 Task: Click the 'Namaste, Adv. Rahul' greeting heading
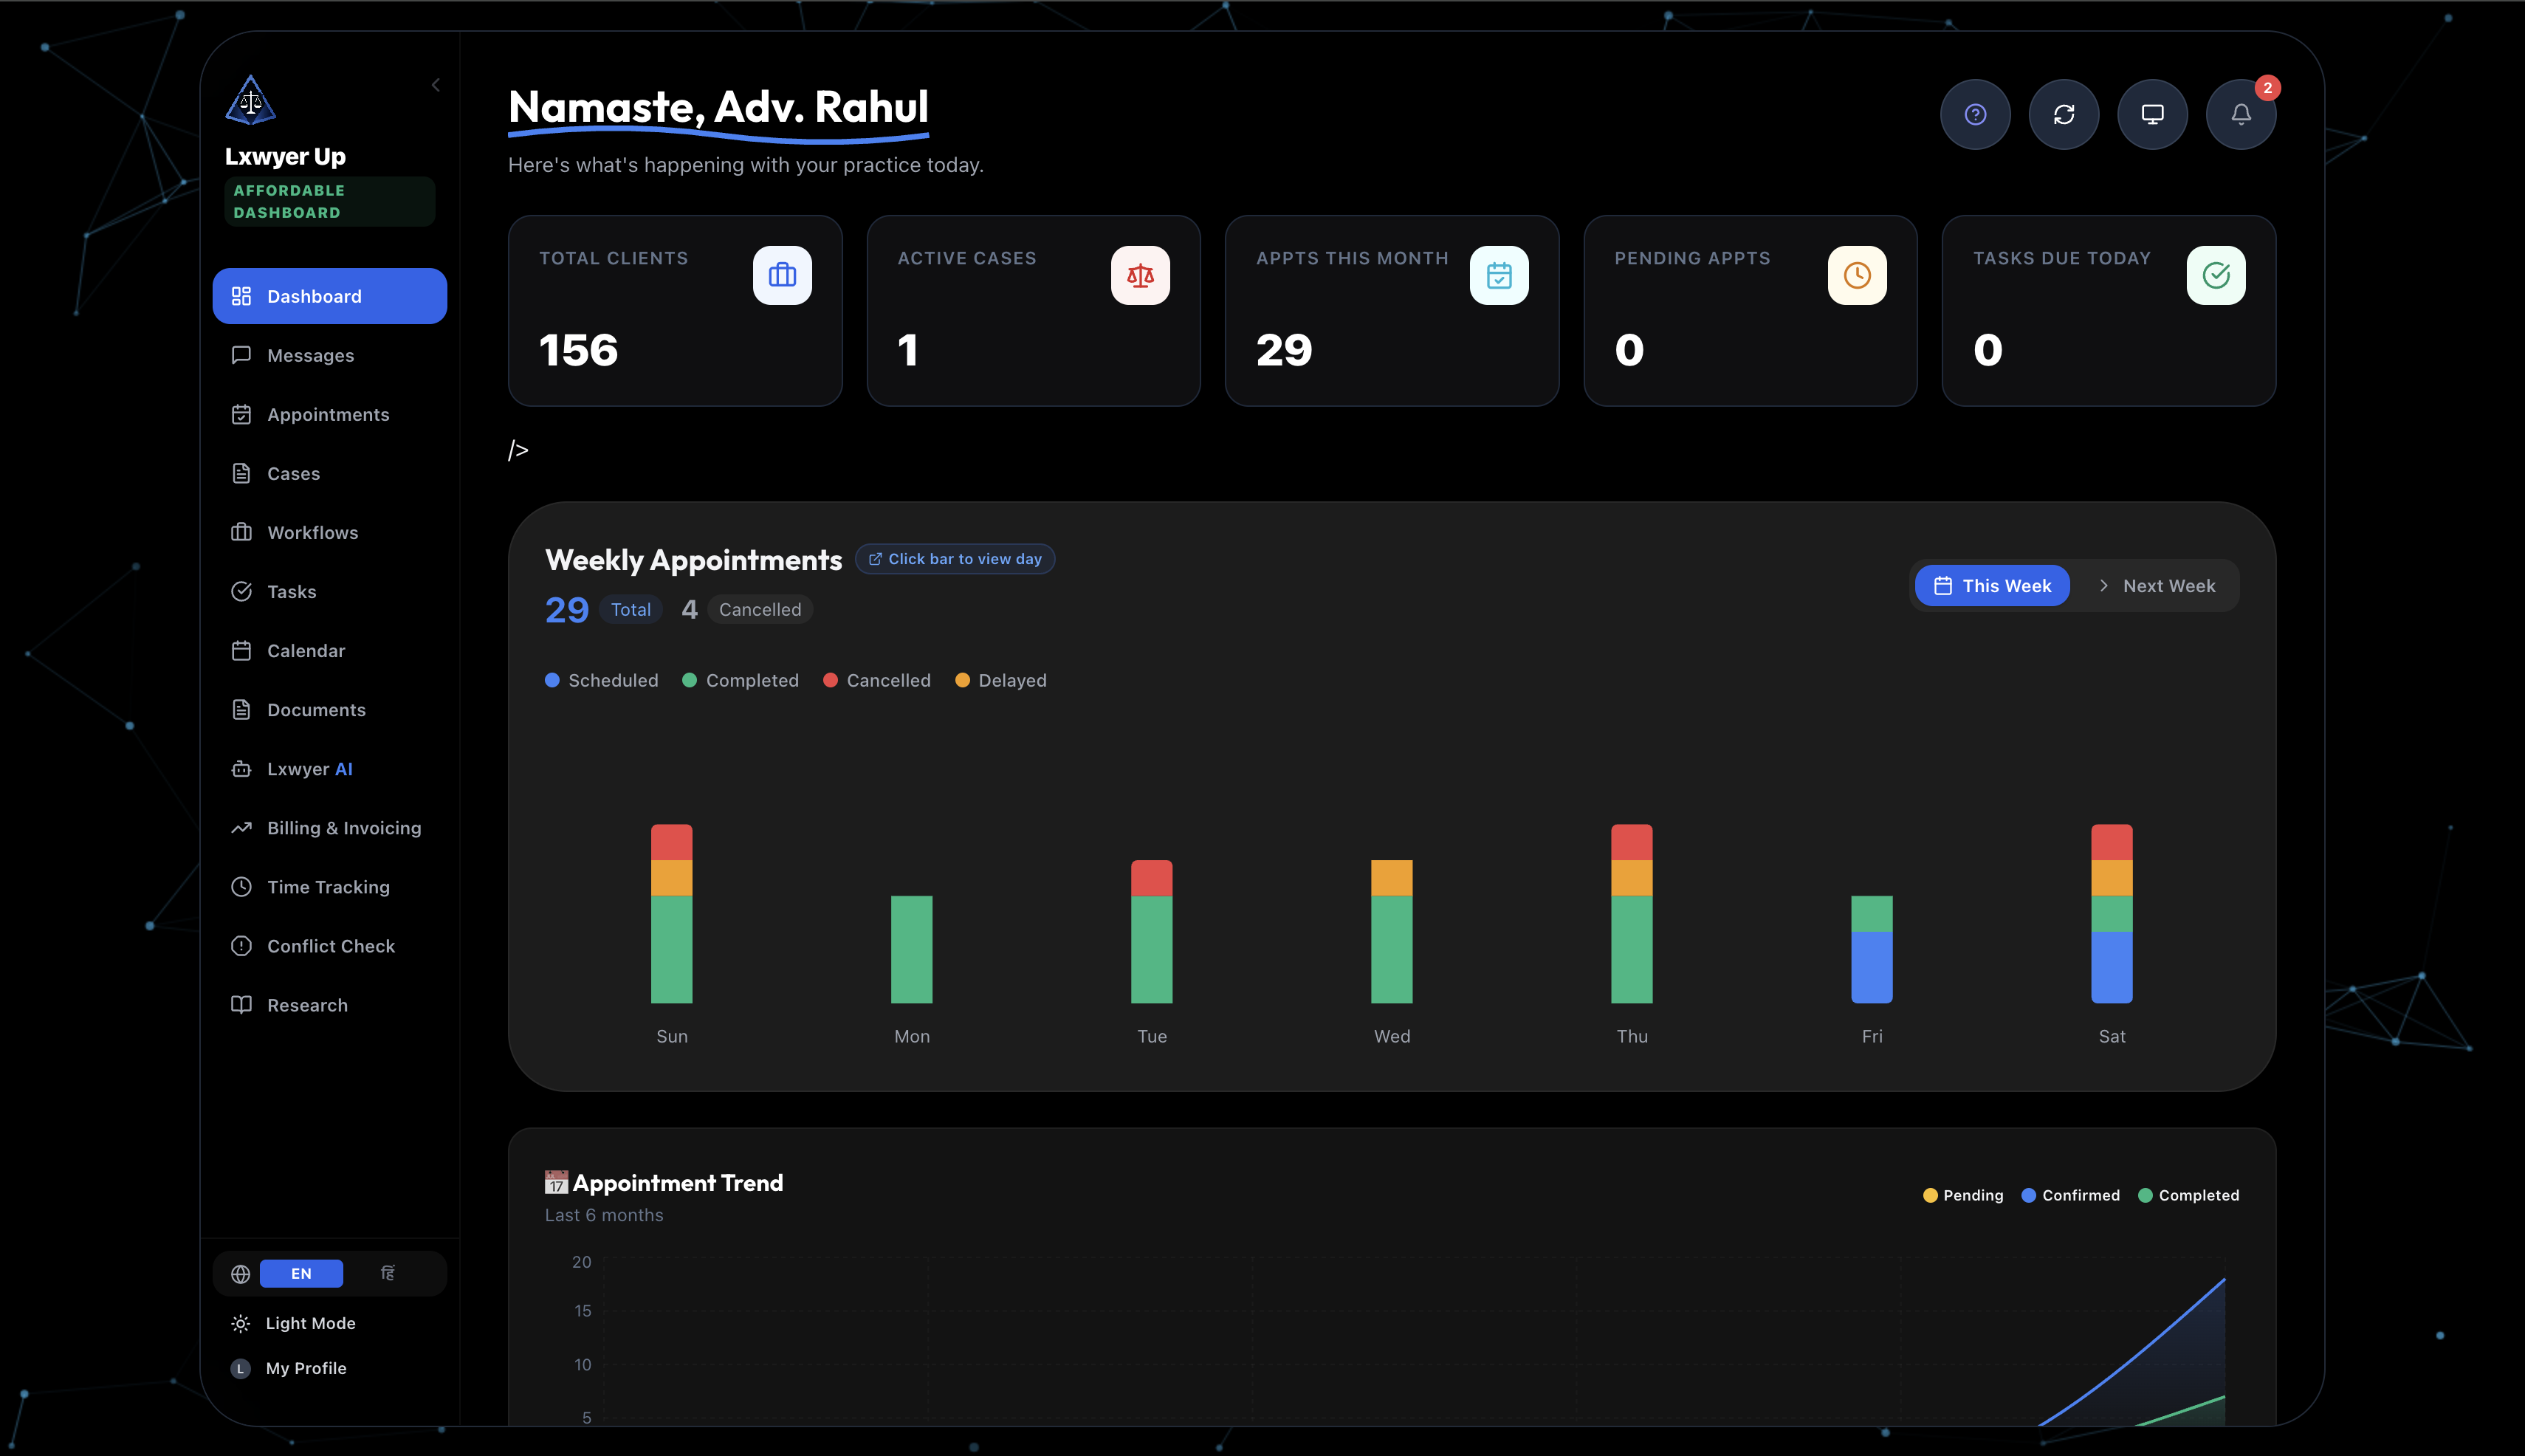(x=718, y=107)
